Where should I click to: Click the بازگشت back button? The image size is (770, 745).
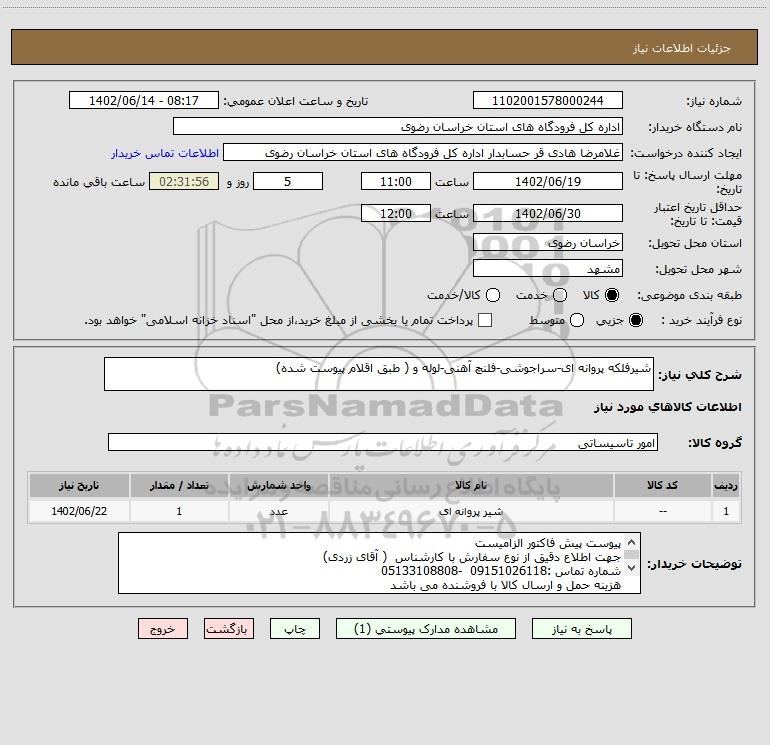tap(229, 629)
